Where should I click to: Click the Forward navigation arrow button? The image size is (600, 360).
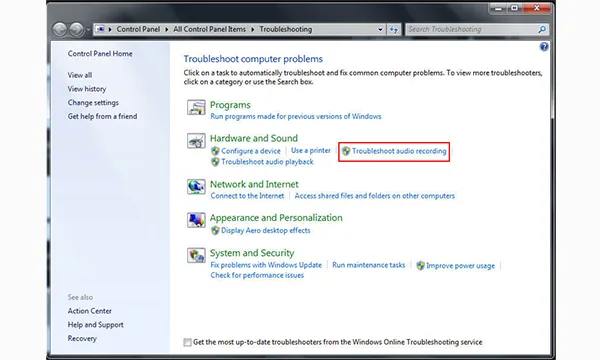77,29
